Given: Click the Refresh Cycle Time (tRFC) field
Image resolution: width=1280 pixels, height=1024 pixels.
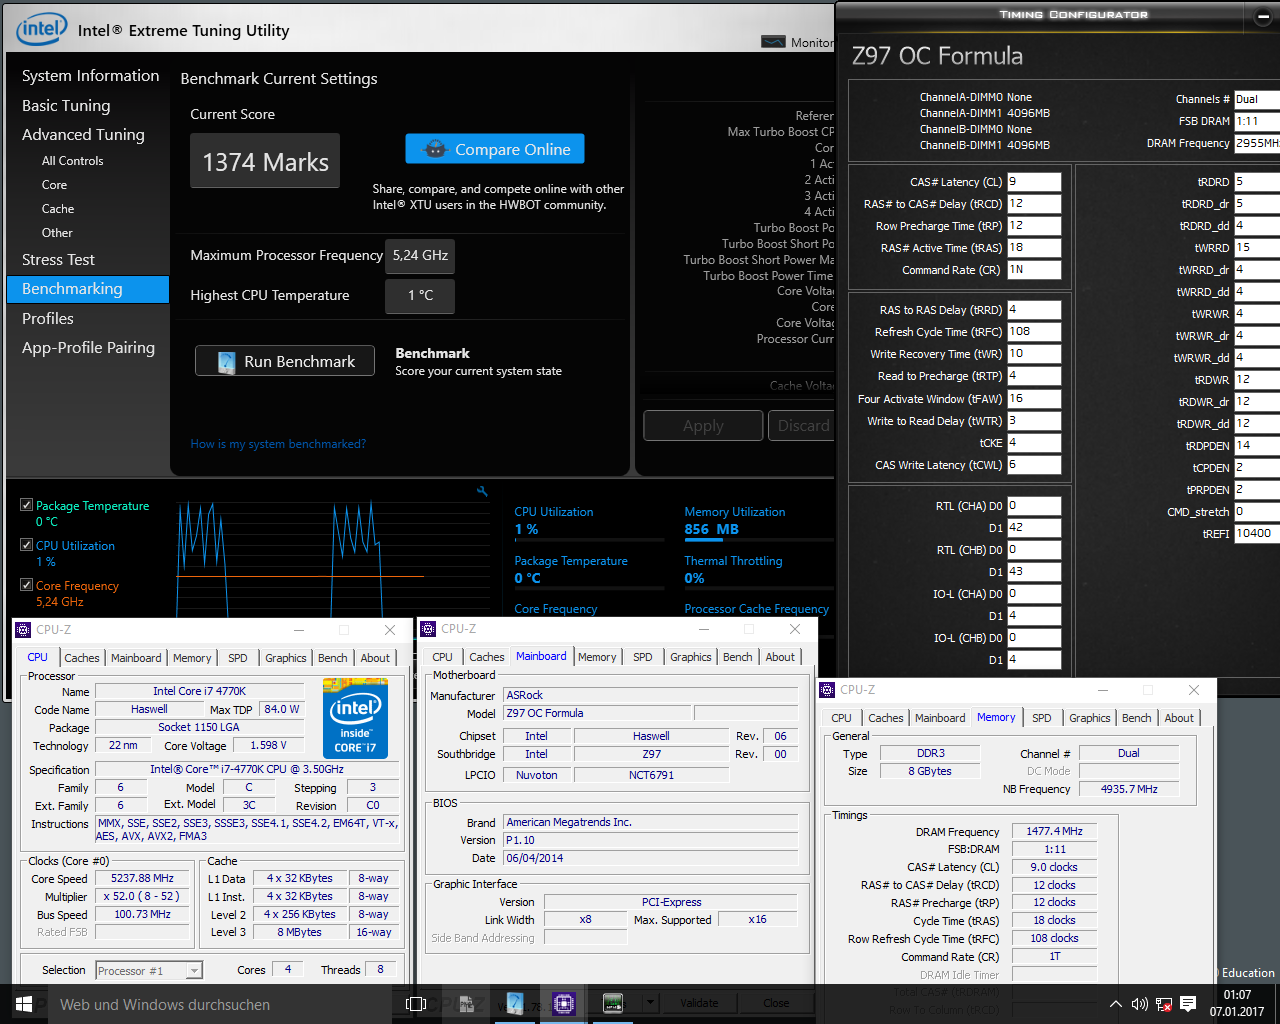Looking at the screenshot, I should click(1033, 332).
